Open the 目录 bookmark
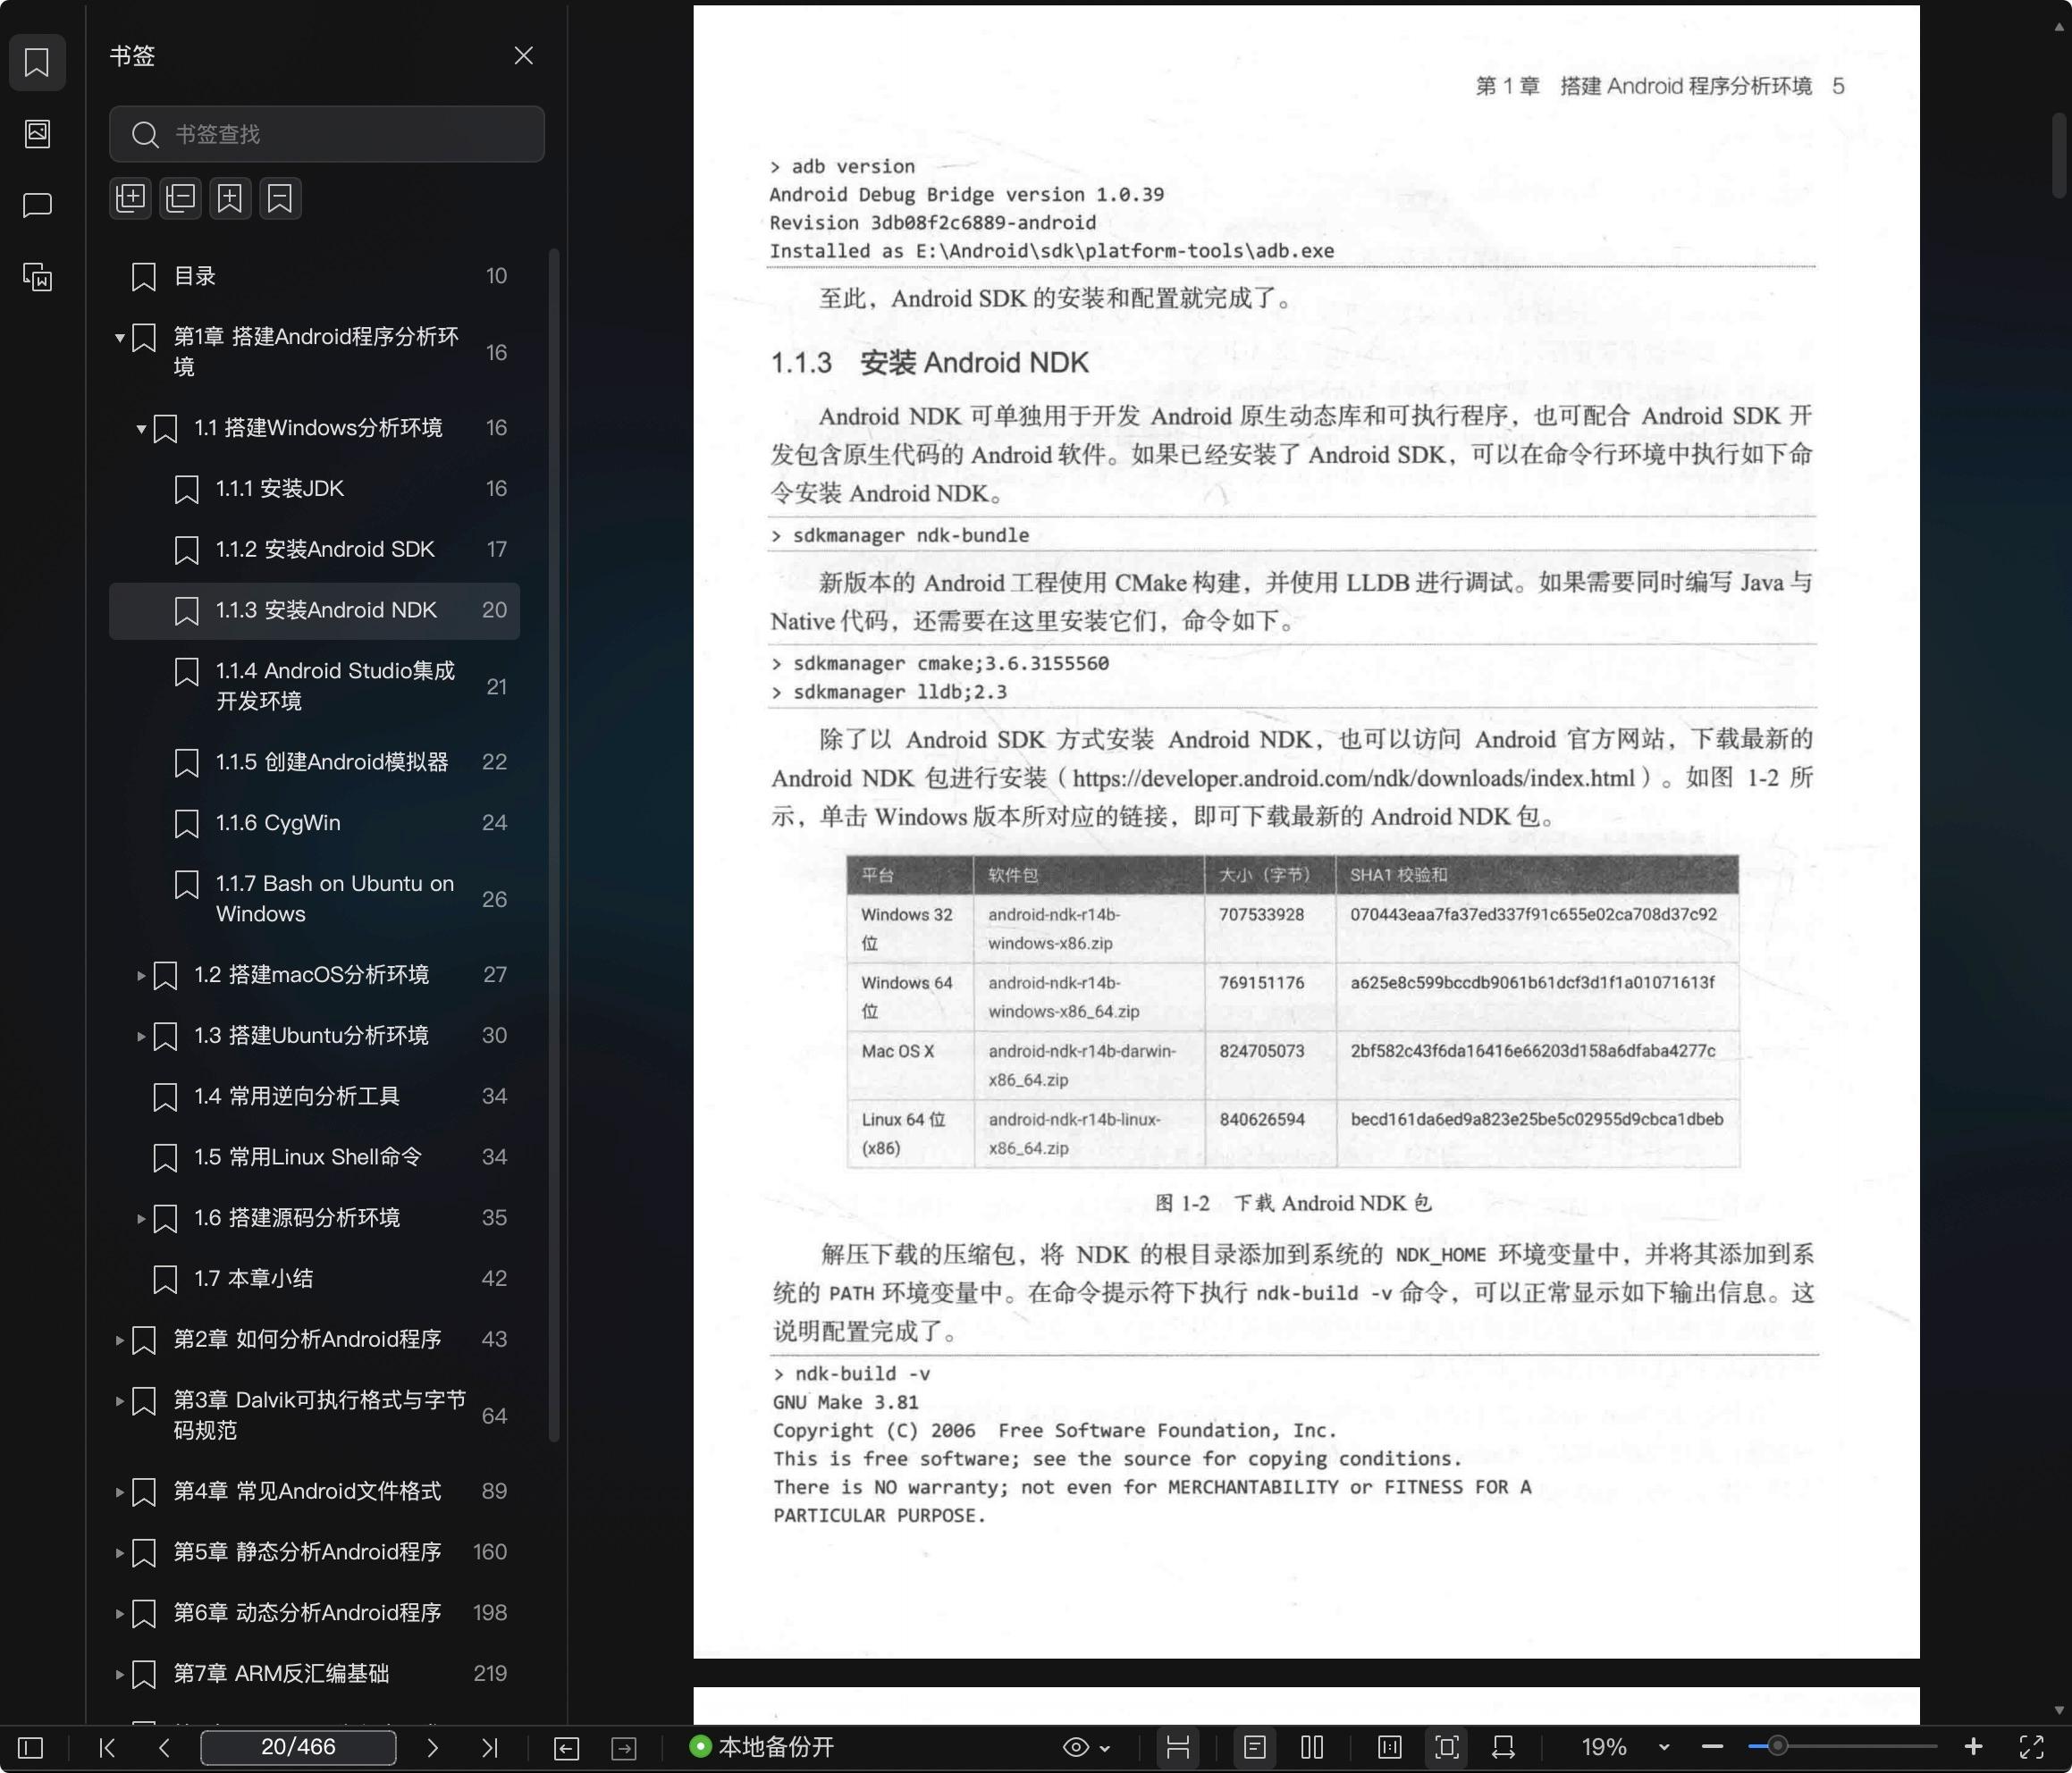2072x1773 pixels. 315,276
